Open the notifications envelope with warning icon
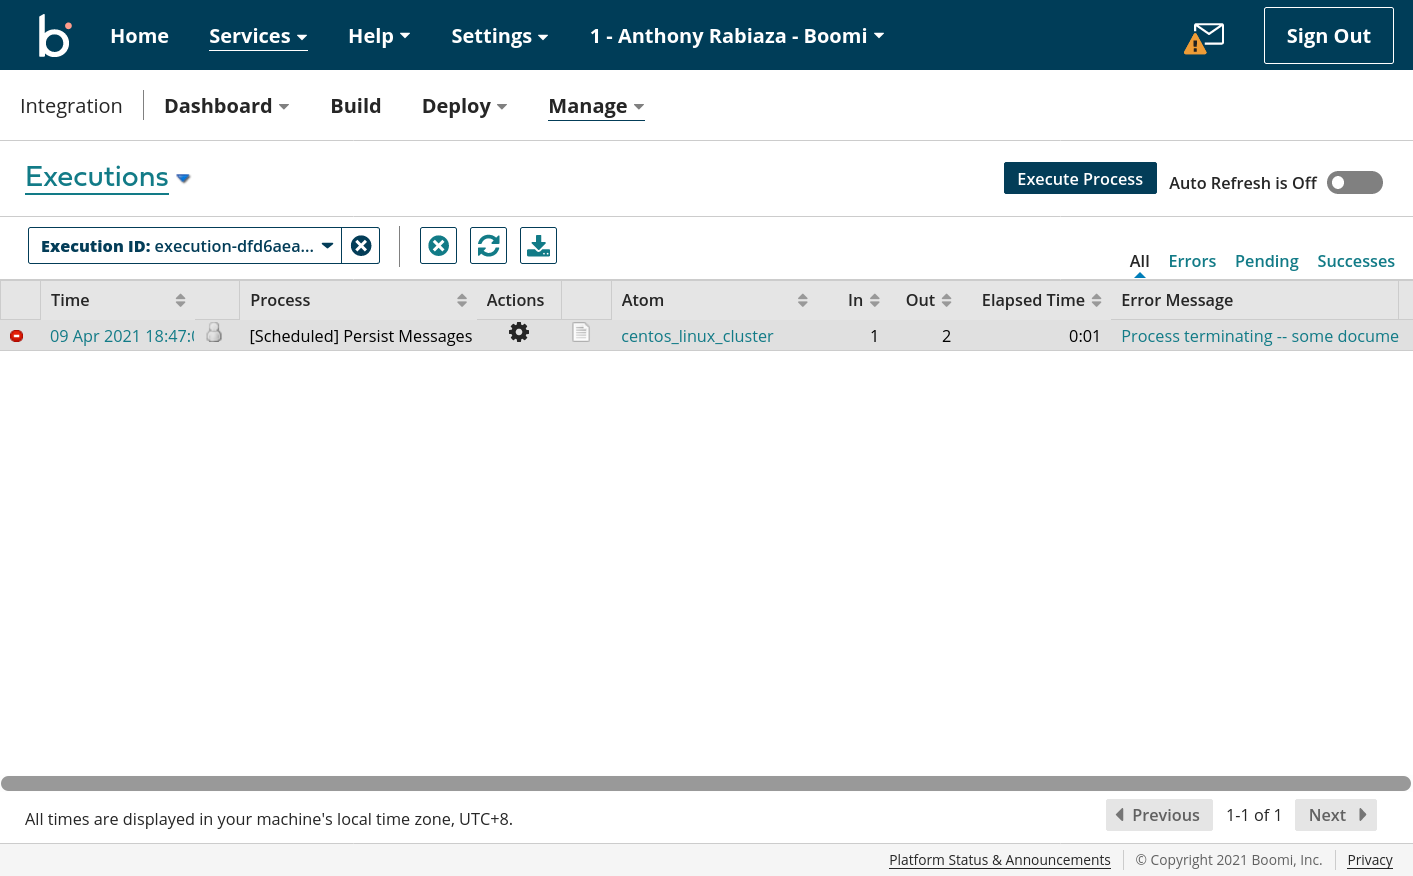 coord(1204,38)
